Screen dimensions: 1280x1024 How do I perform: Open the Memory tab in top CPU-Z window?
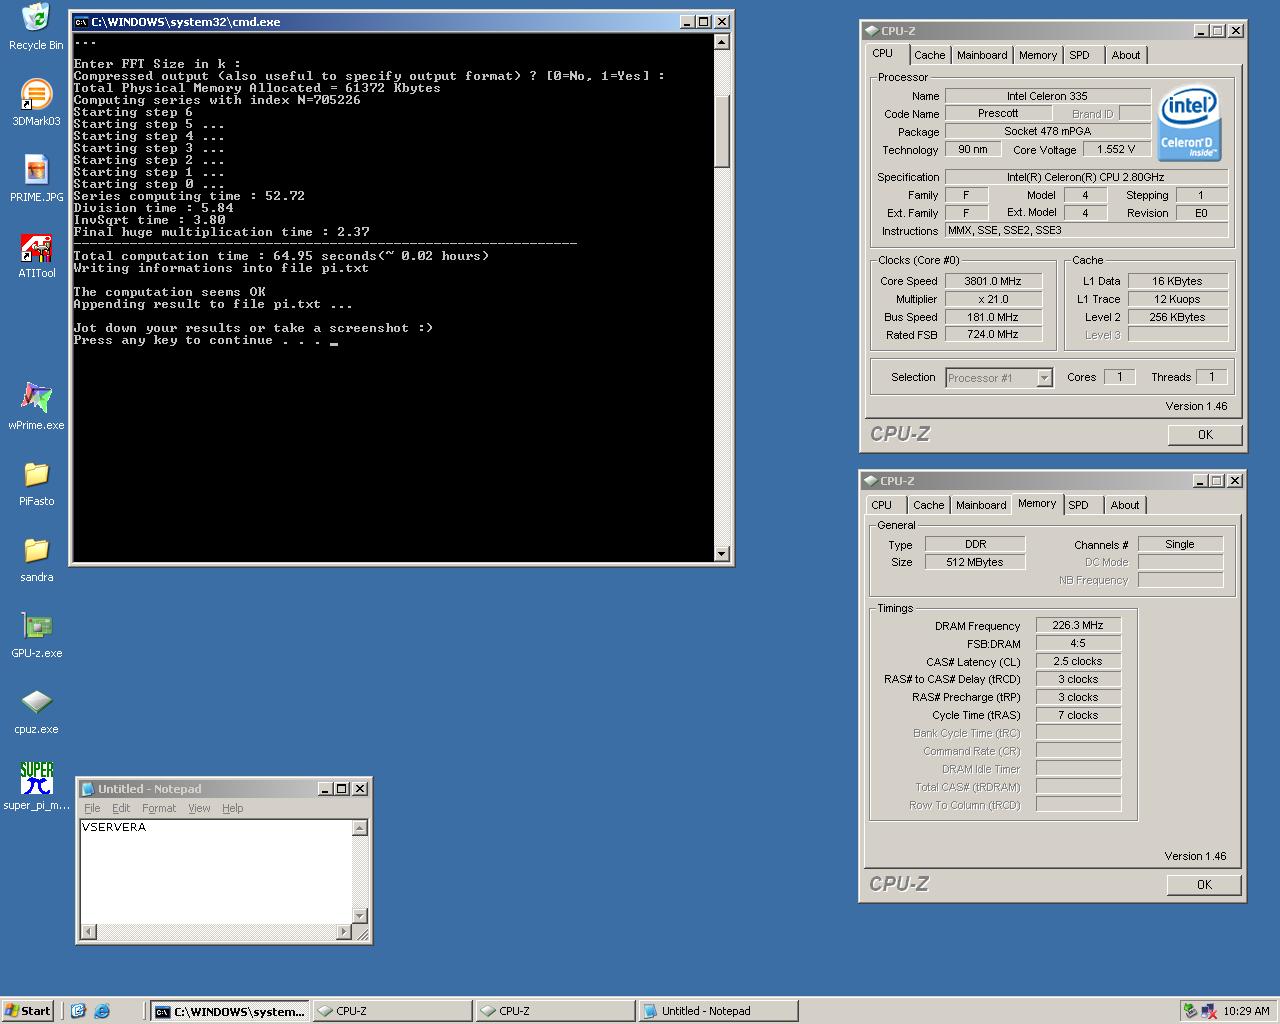1038,55
